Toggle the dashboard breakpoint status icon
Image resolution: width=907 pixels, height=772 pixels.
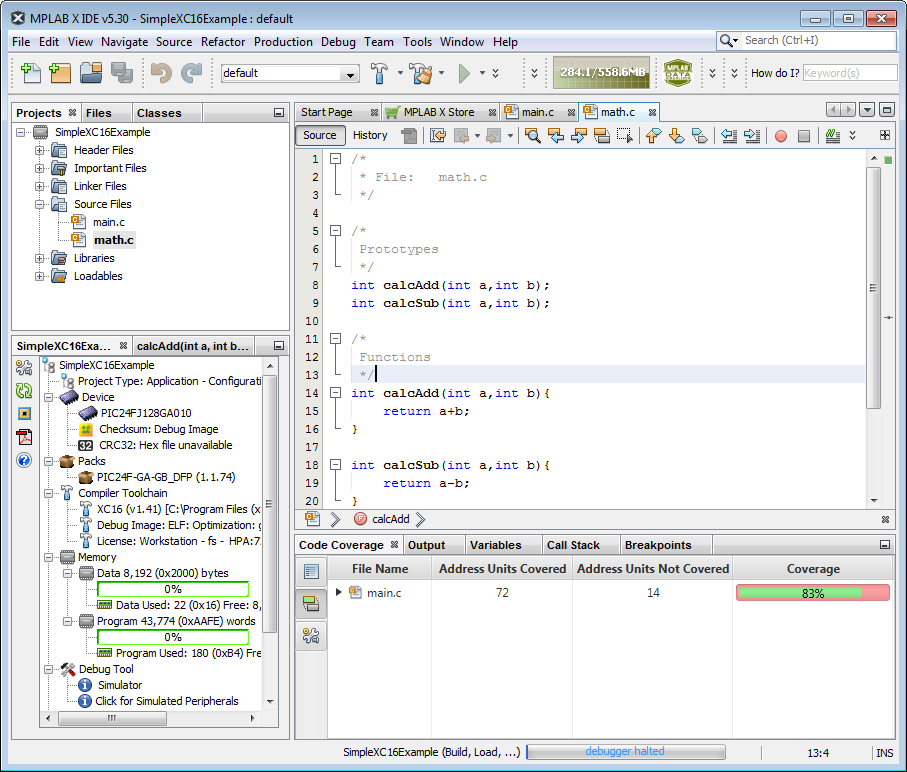[24, 413]
